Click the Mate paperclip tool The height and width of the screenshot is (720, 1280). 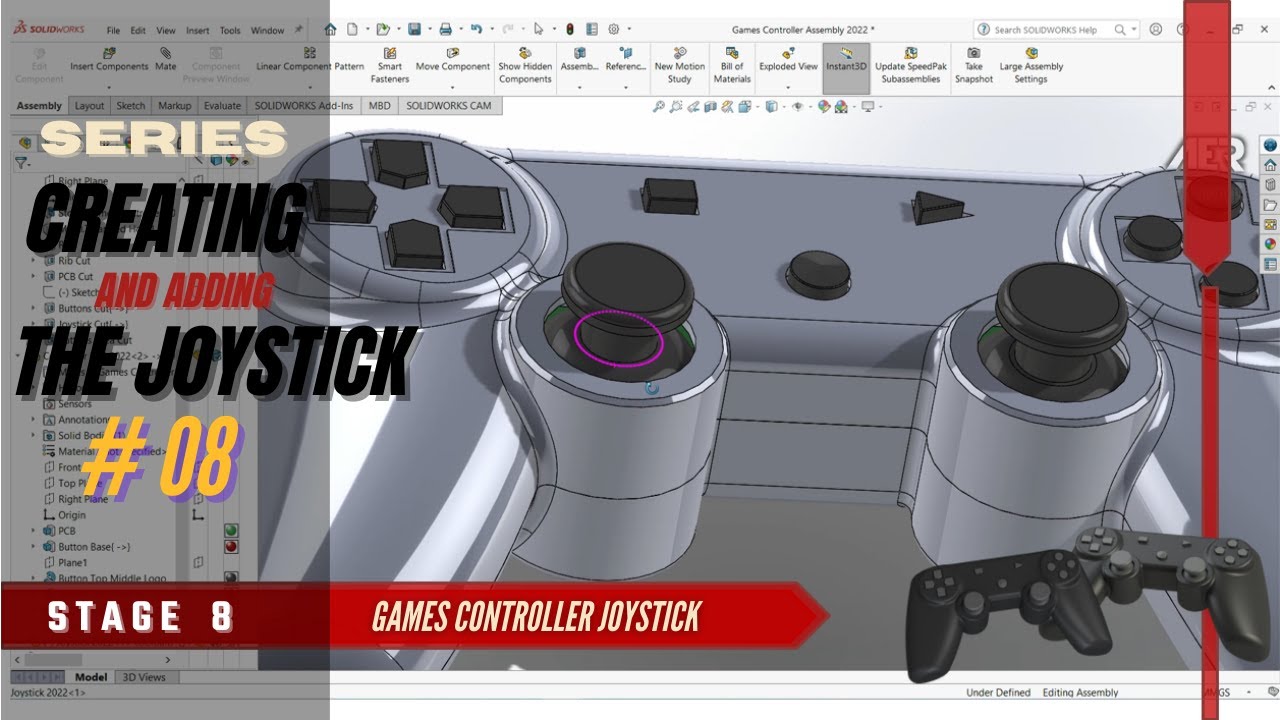pos(166,60)
